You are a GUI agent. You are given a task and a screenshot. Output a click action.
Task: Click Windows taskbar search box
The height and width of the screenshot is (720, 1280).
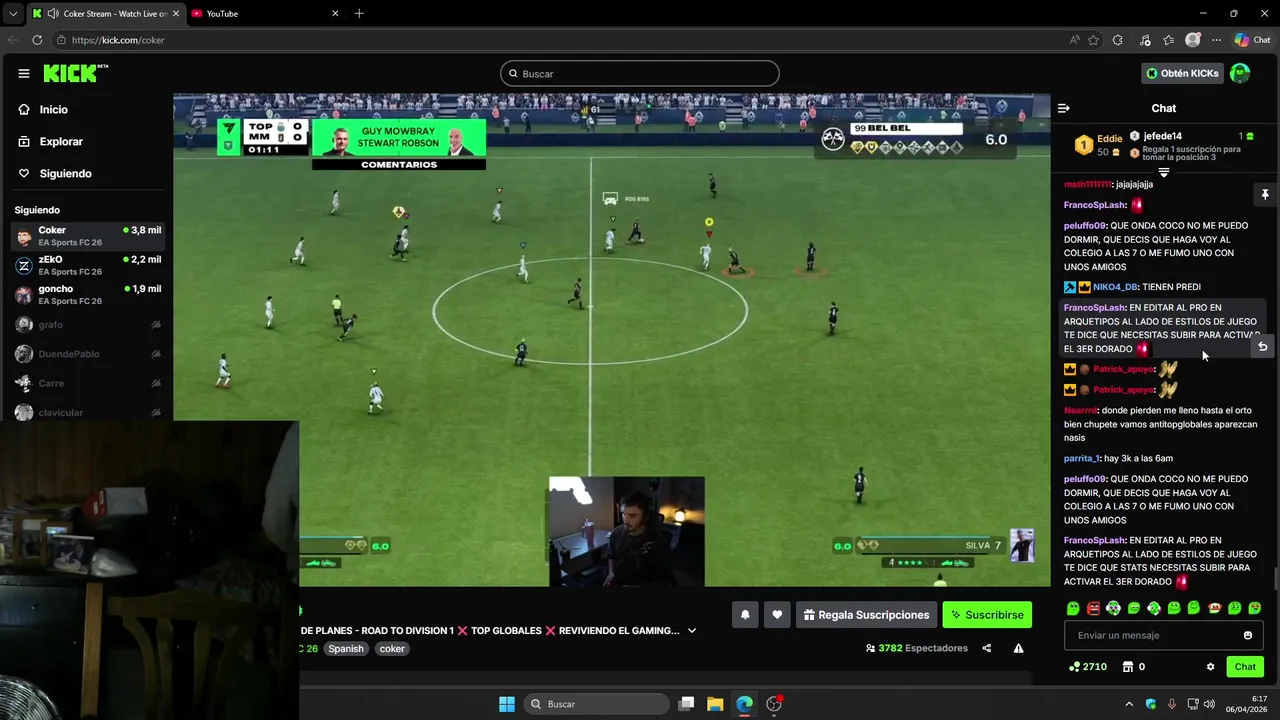[597, 704]
